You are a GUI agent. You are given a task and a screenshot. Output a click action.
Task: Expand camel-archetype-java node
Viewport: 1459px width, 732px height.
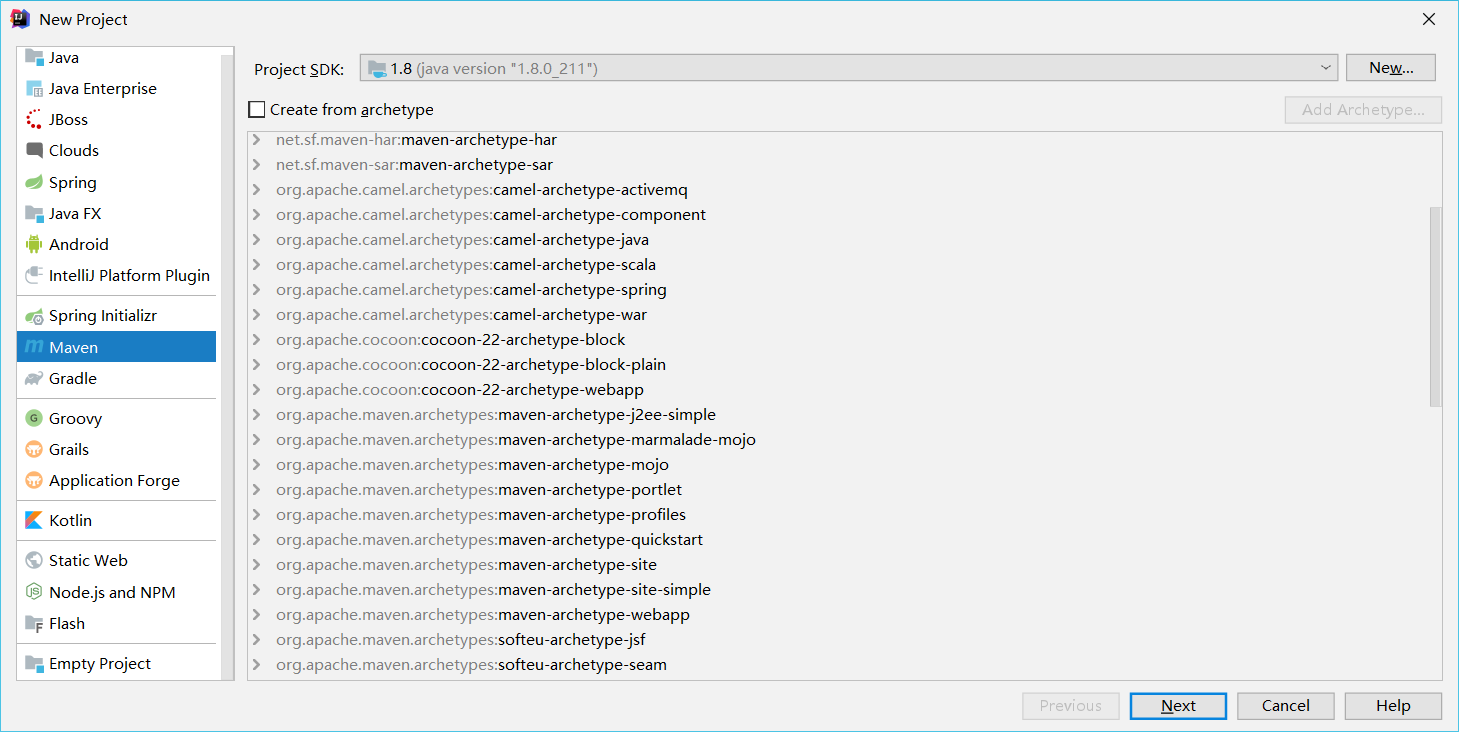tap(258, 240)
